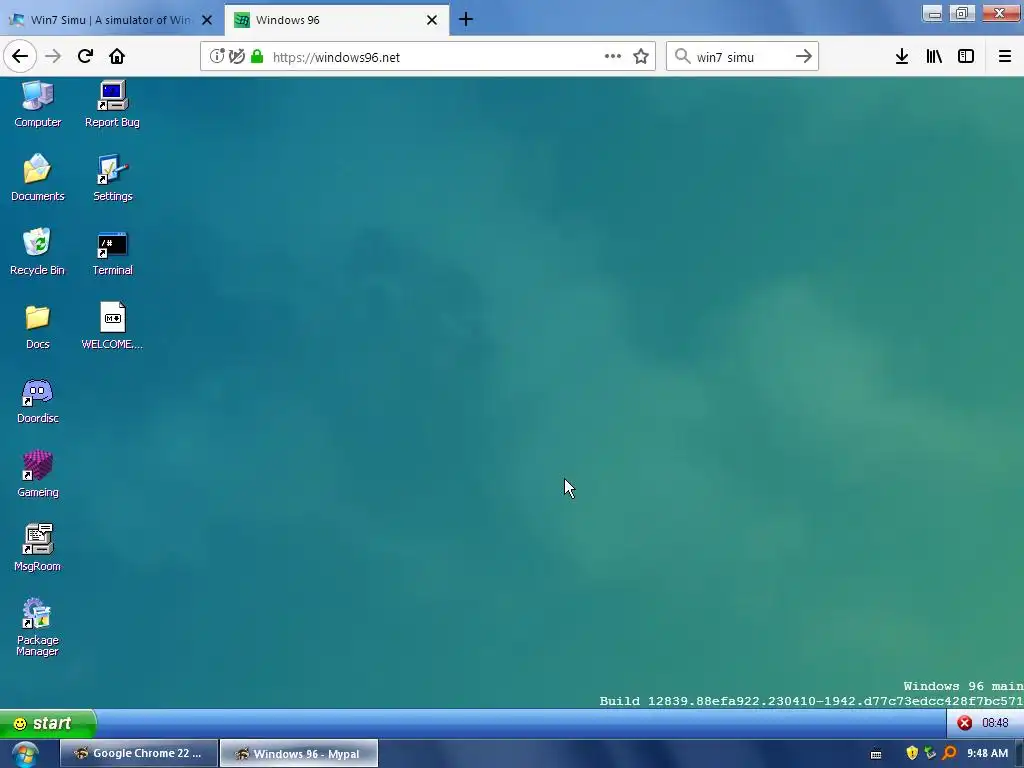Go back with the browser back arrow
1024x768 pixels.
pyautogui.click(x=20, y=56)
